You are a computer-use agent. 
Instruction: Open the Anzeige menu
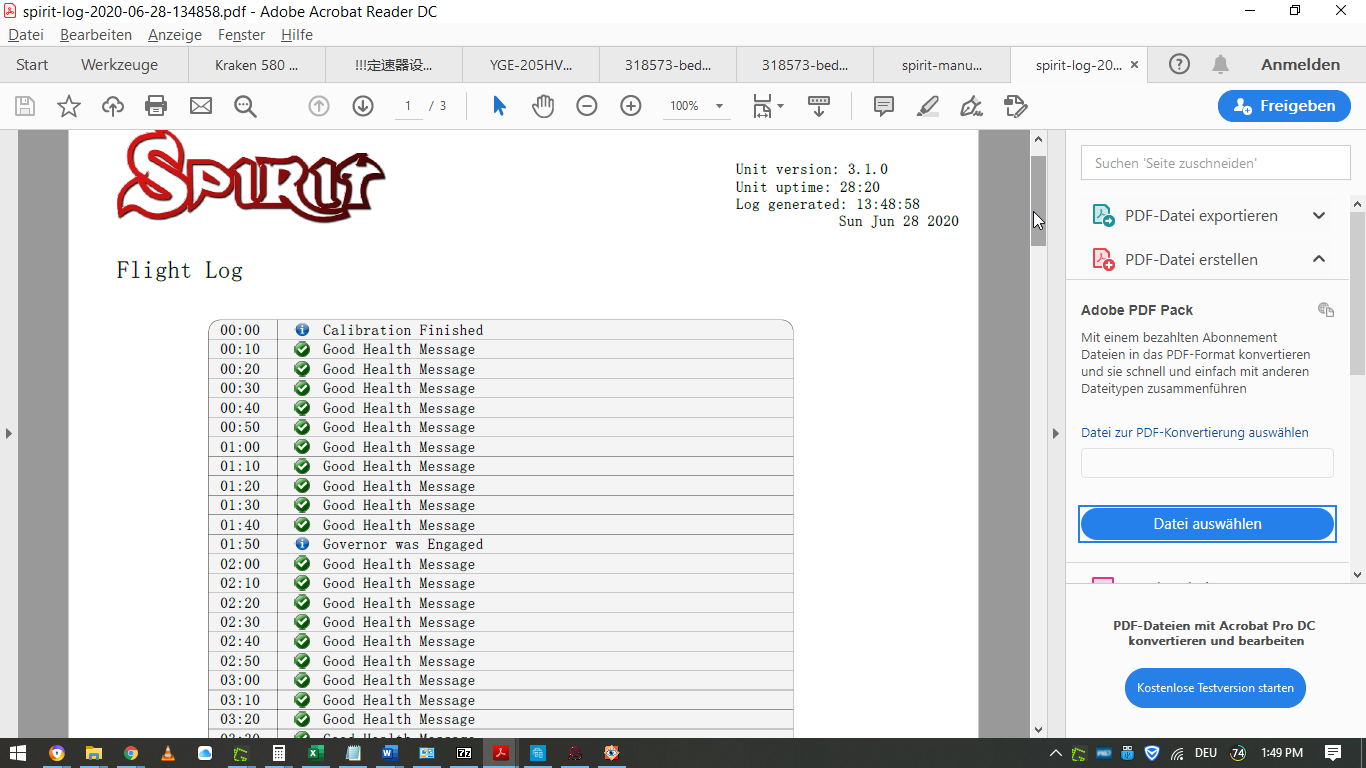coord(174,35)
